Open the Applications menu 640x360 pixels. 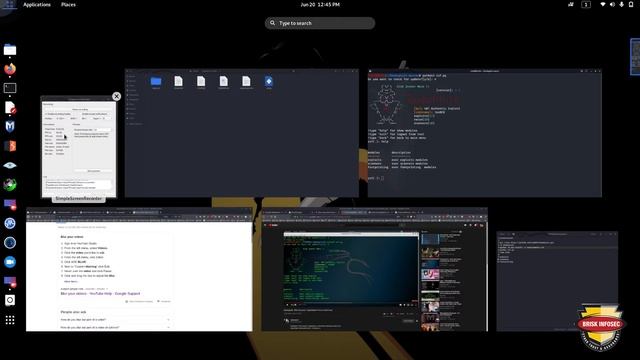[37, 4]
